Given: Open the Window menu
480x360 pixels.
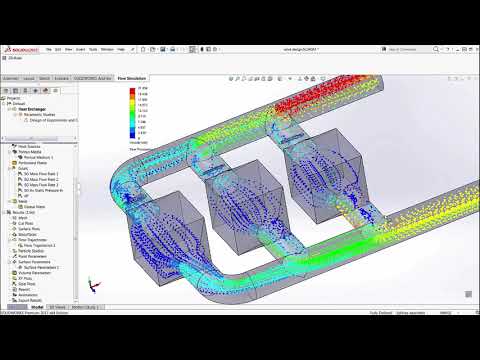Looking at the screenshot, I should [x=107, y=49].
